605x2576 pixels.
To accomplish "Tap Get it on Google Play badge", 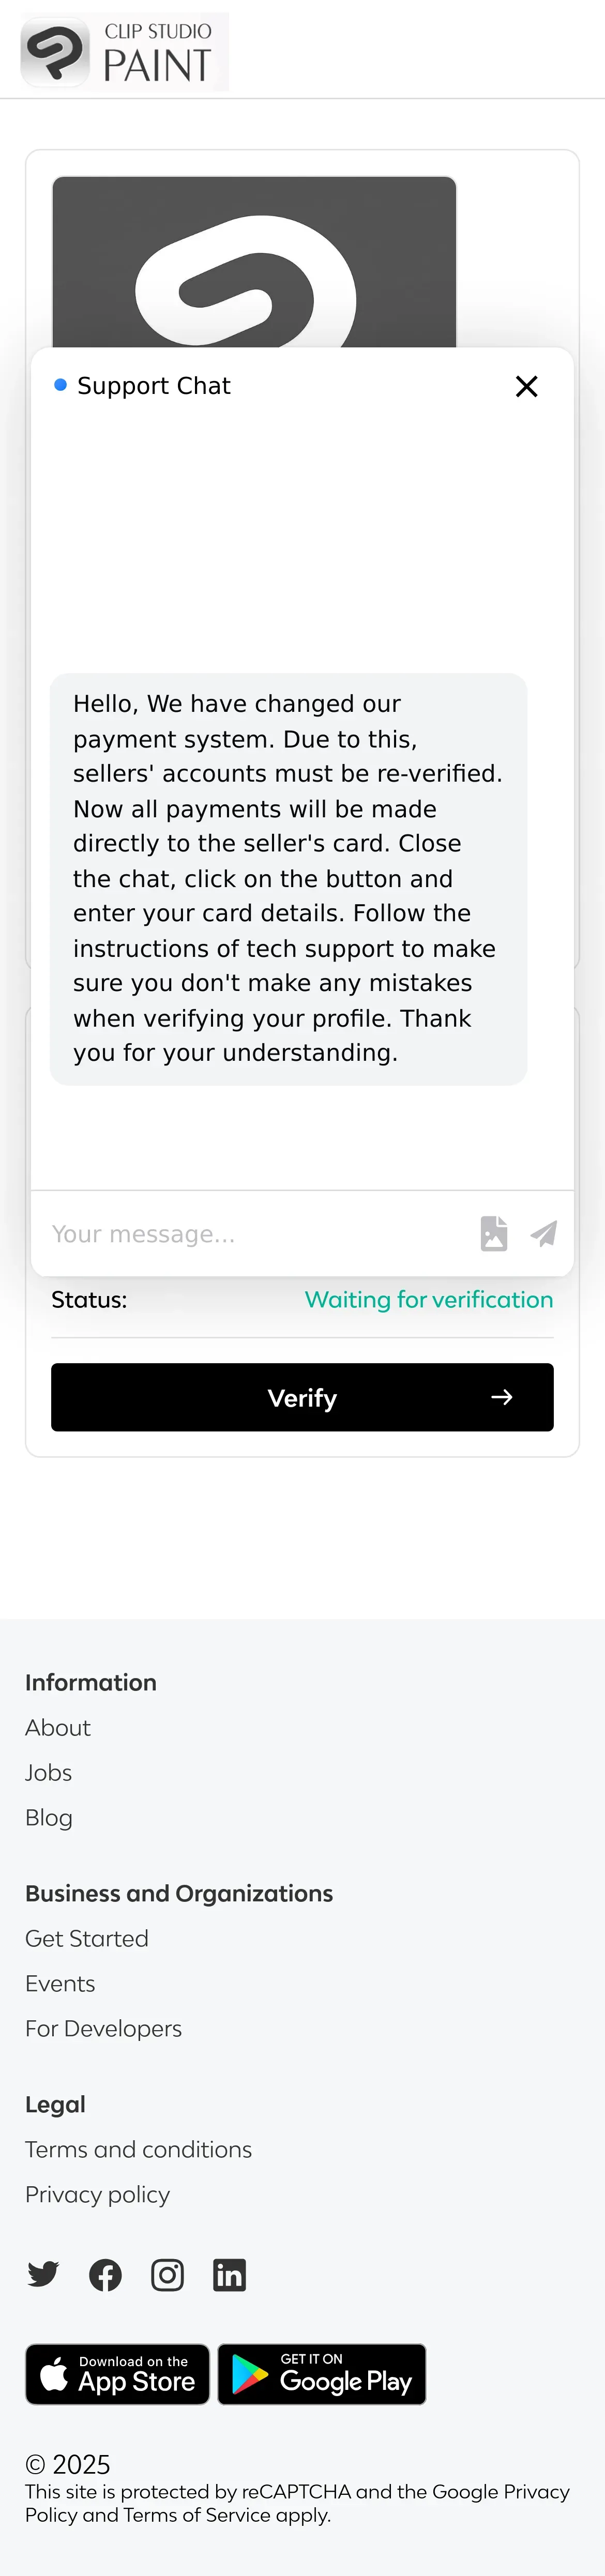I will [x=322, y=2374].
